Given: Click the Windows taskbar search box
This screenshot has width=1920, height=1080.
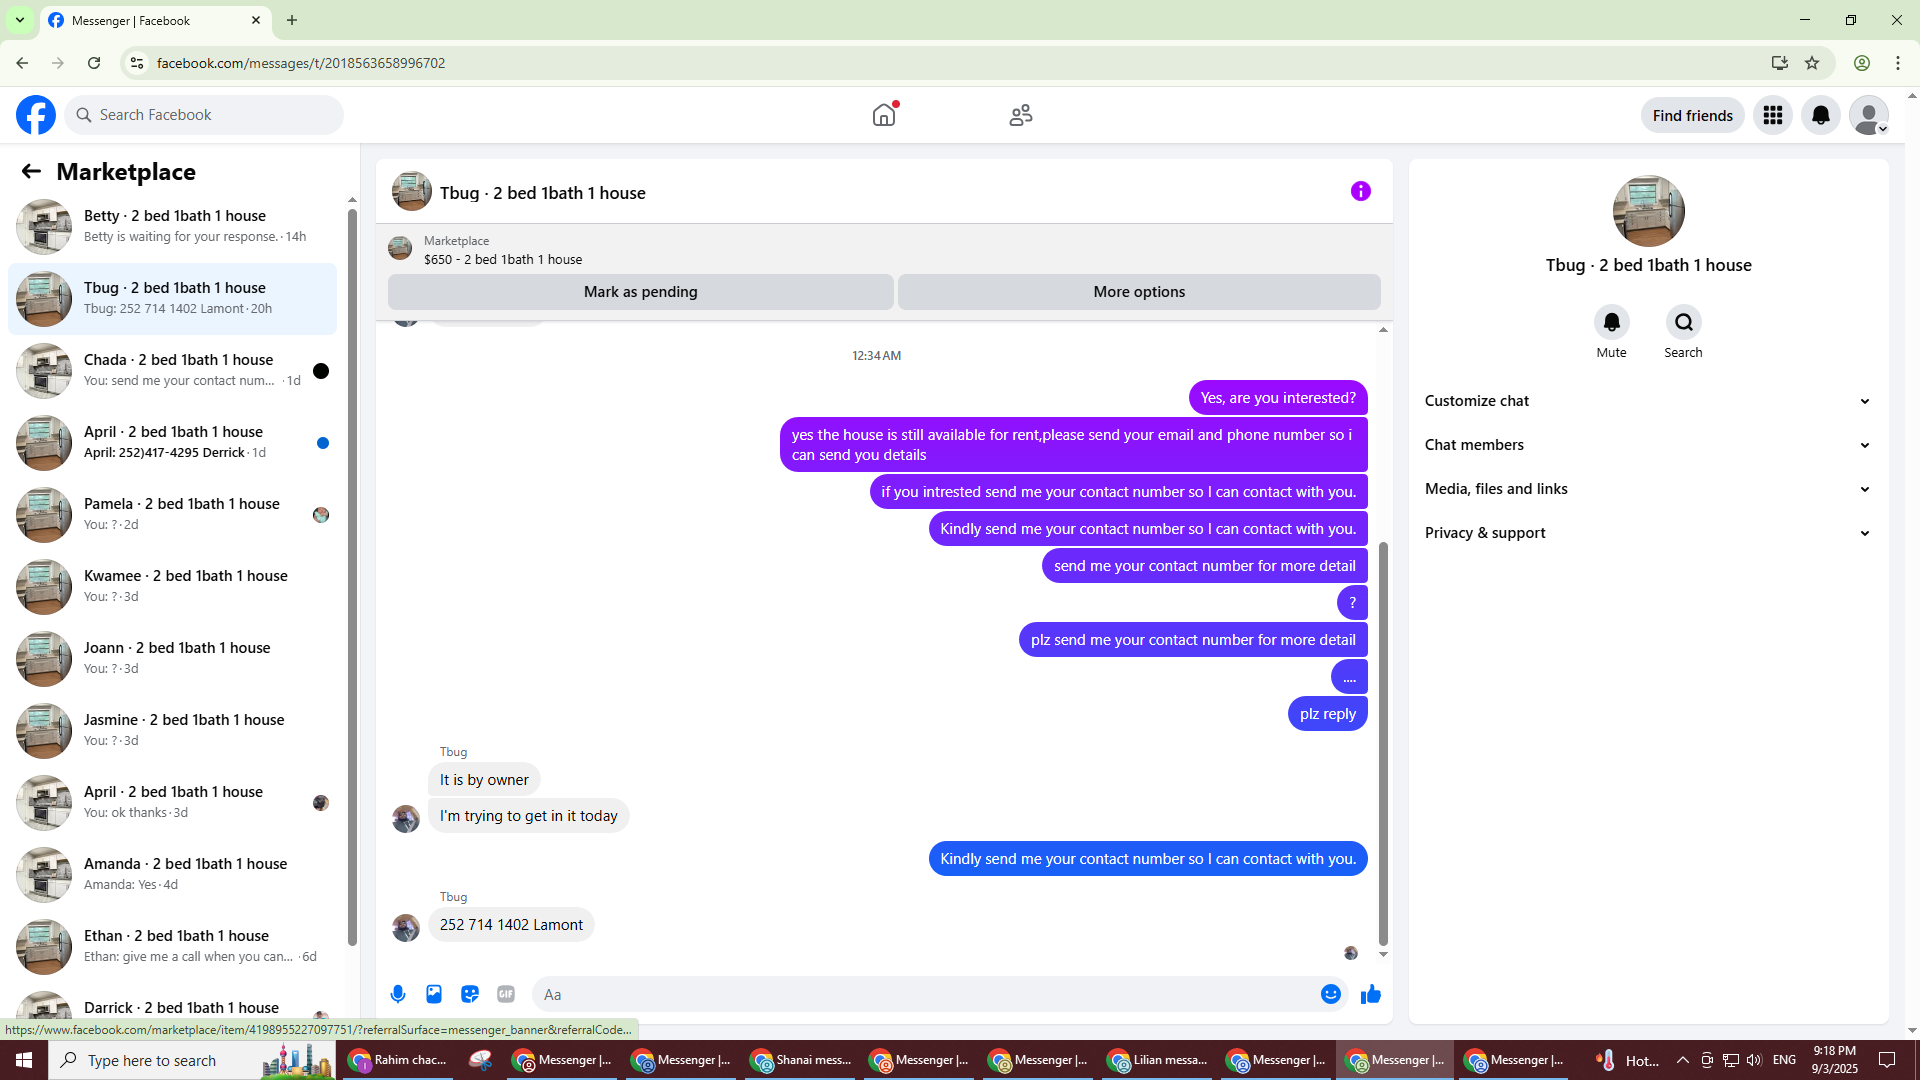Looking at the screenshot, I should 192,1060.
